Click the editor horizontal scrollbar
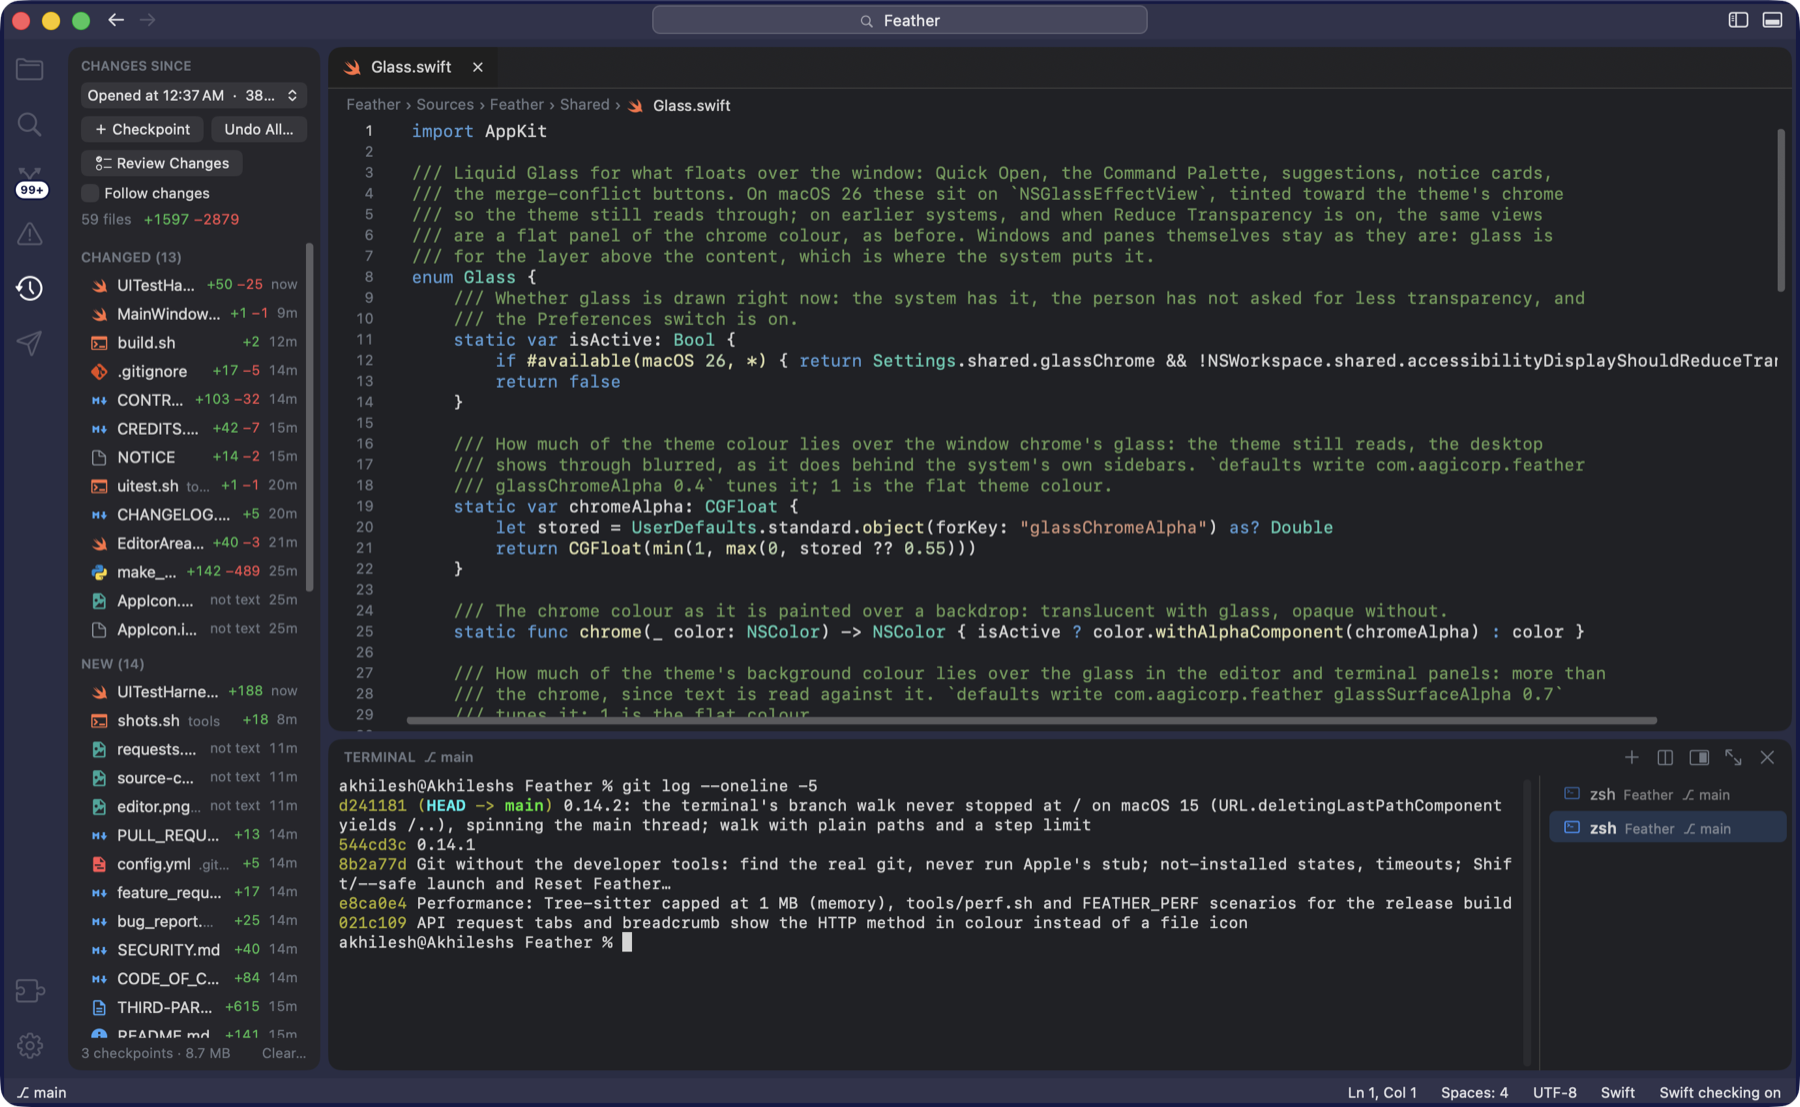The width and height of the screenshot is (1800, 1107). pyautogui.click(x=1031, y=720)
